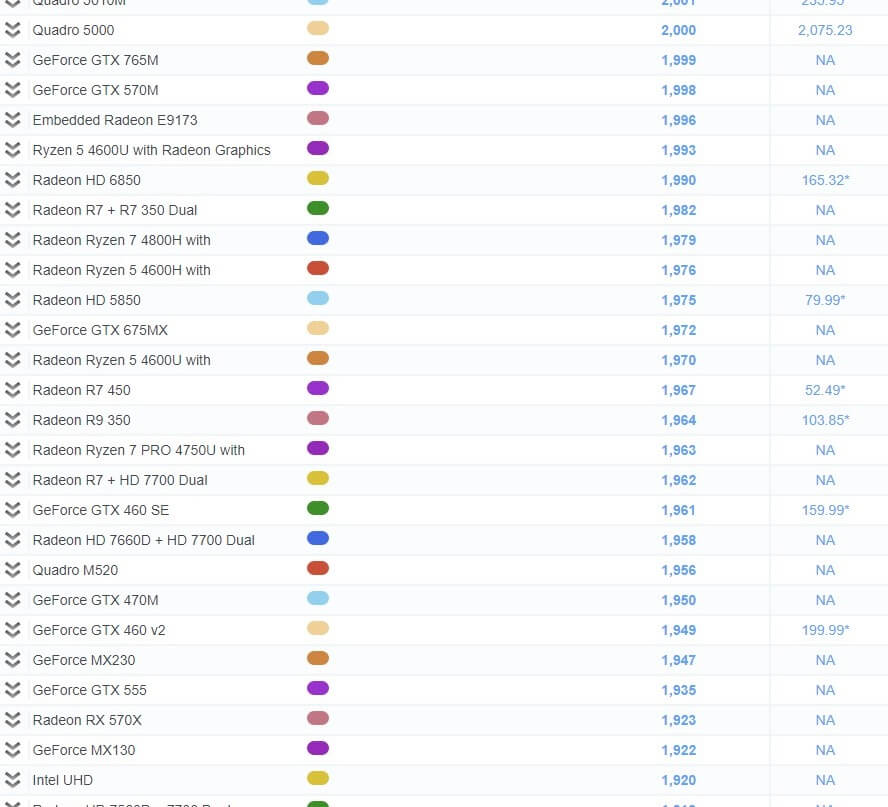This screenshot has width=888, height=807.
Task: Click green swatch for Radeon R7 + R7 350 Dual
Action: pyautogui.click(x=318, y=208)
